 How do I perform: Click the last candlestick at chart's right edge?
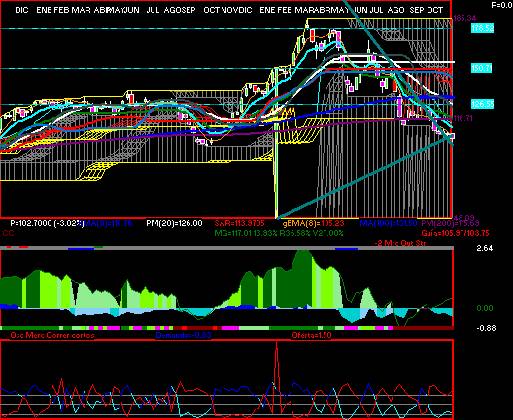[x=452, y=136]
